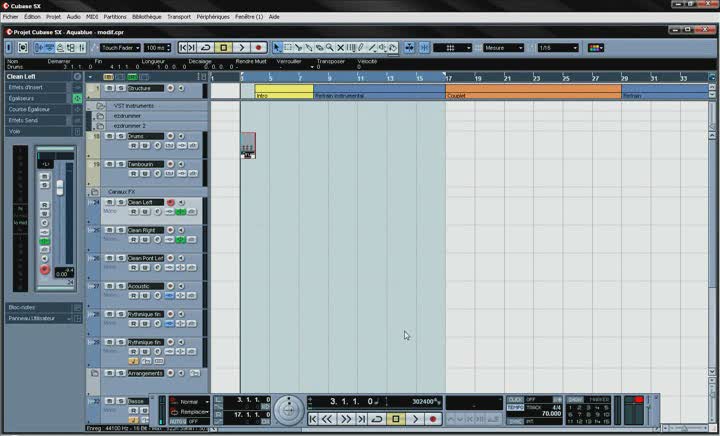Open the Audio menu
The height and width of the screenshot is (436, 720).
coord(73,17)
